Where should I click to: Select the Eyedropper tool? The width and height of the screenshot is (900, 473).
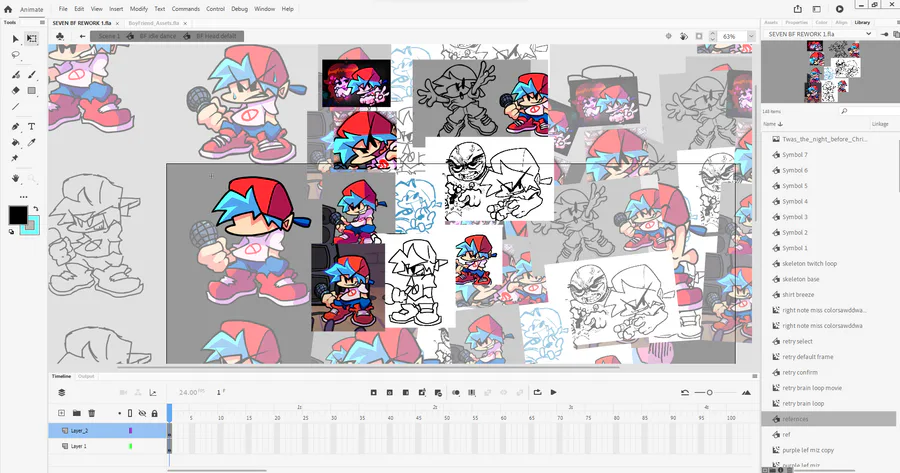pos(32,142)
